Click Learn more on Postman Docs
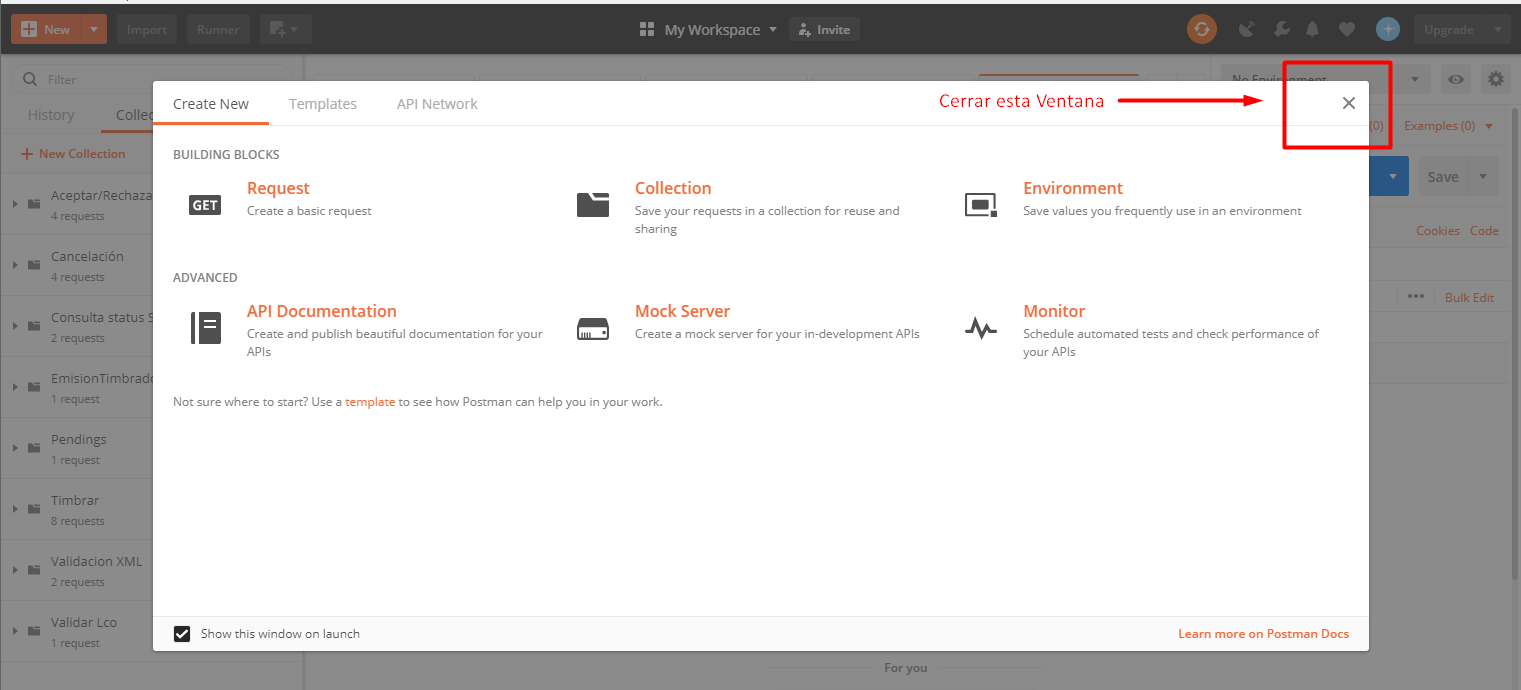 pyautogui.click(x=1263, y=634)
